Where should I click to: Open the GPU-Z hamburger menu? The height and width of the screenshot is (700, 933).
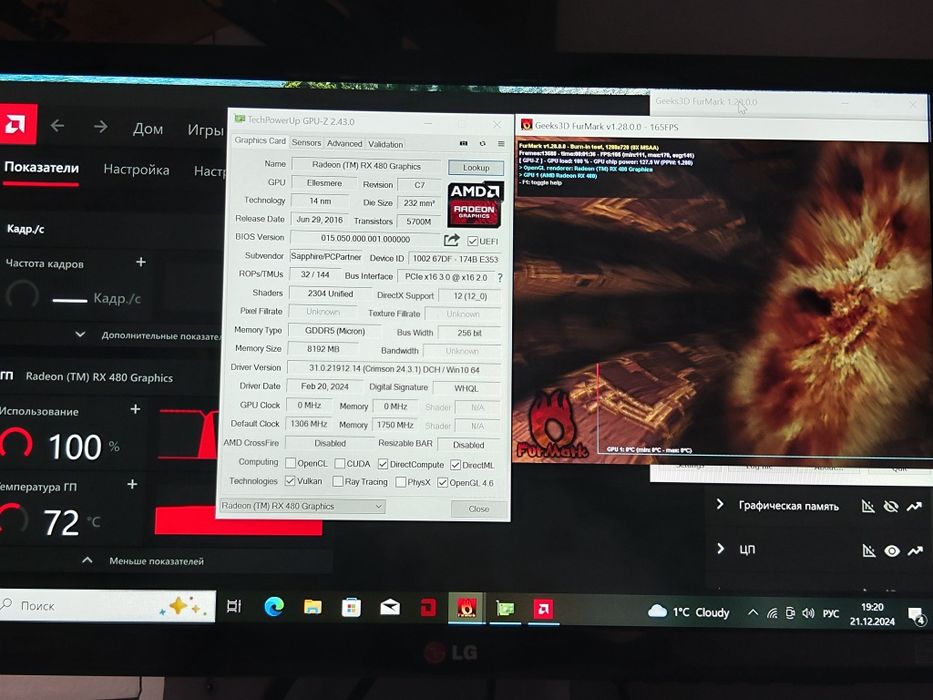pos(501,143)
